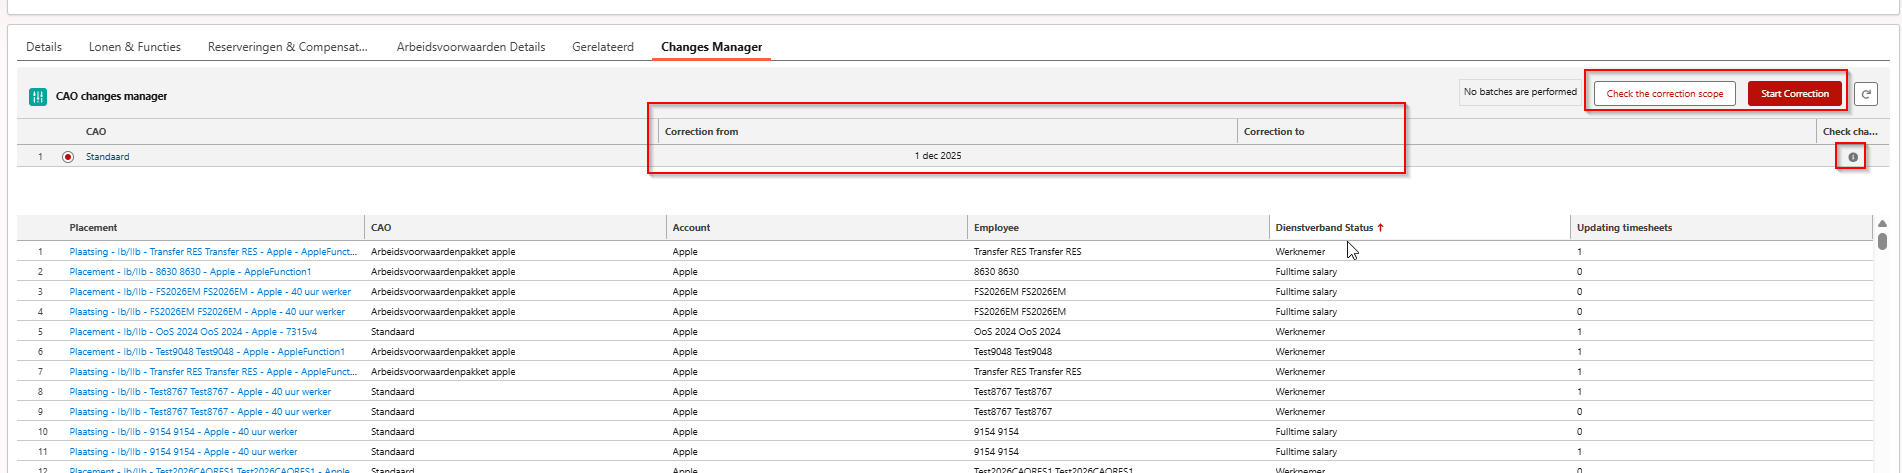Open the Details tab
1902x473 pixels.
click(x=44, y=47)
